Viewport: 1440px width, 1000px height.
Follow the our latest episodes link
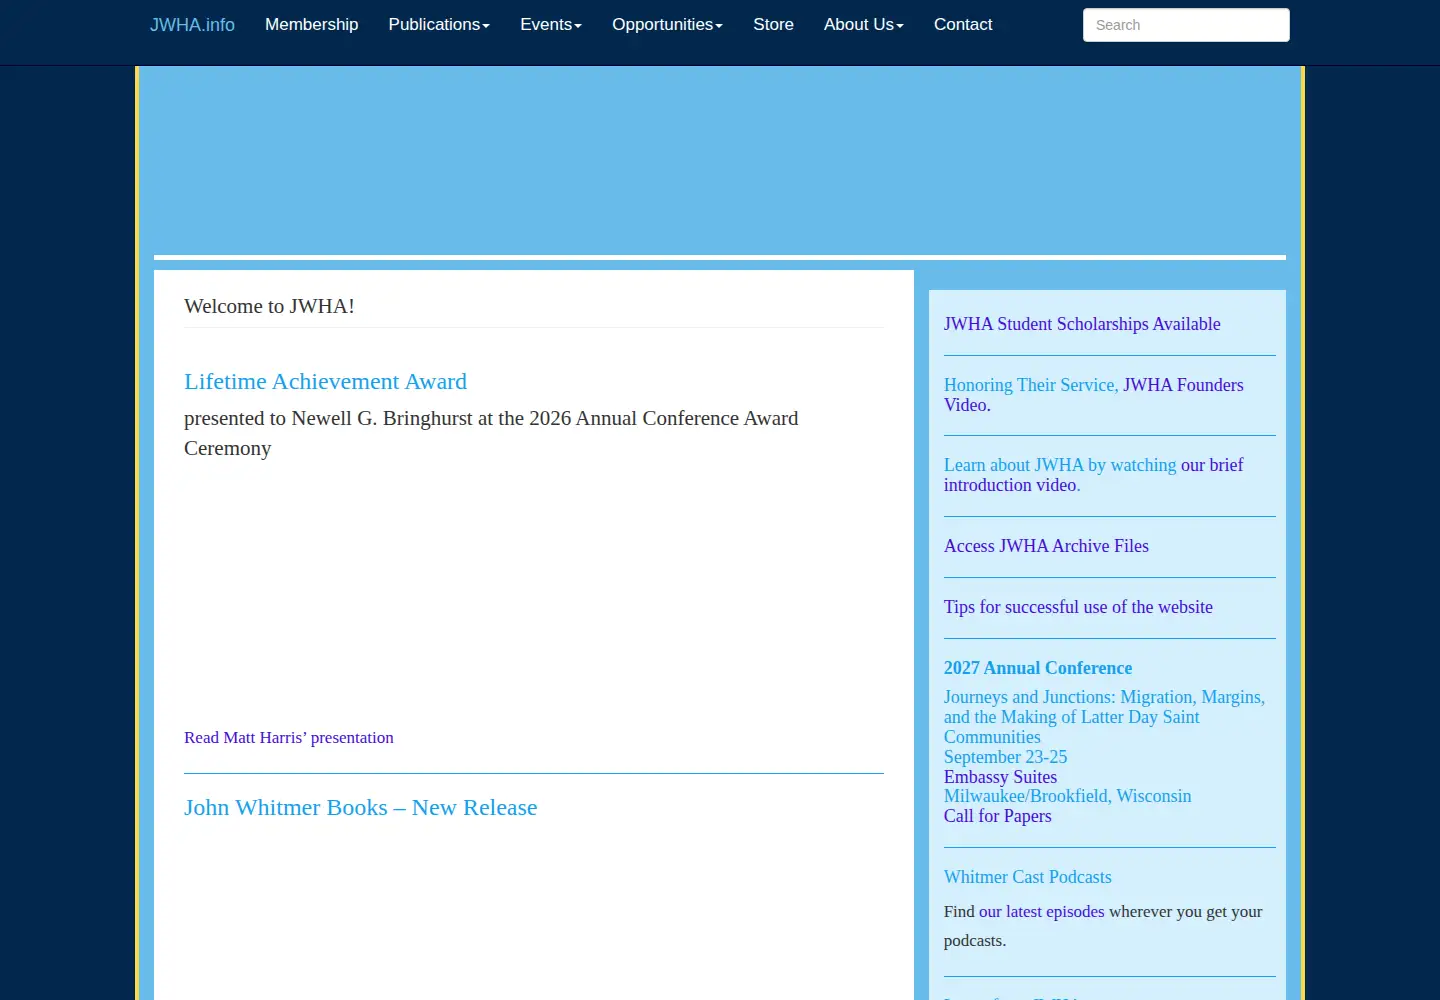click(1042, 912)
